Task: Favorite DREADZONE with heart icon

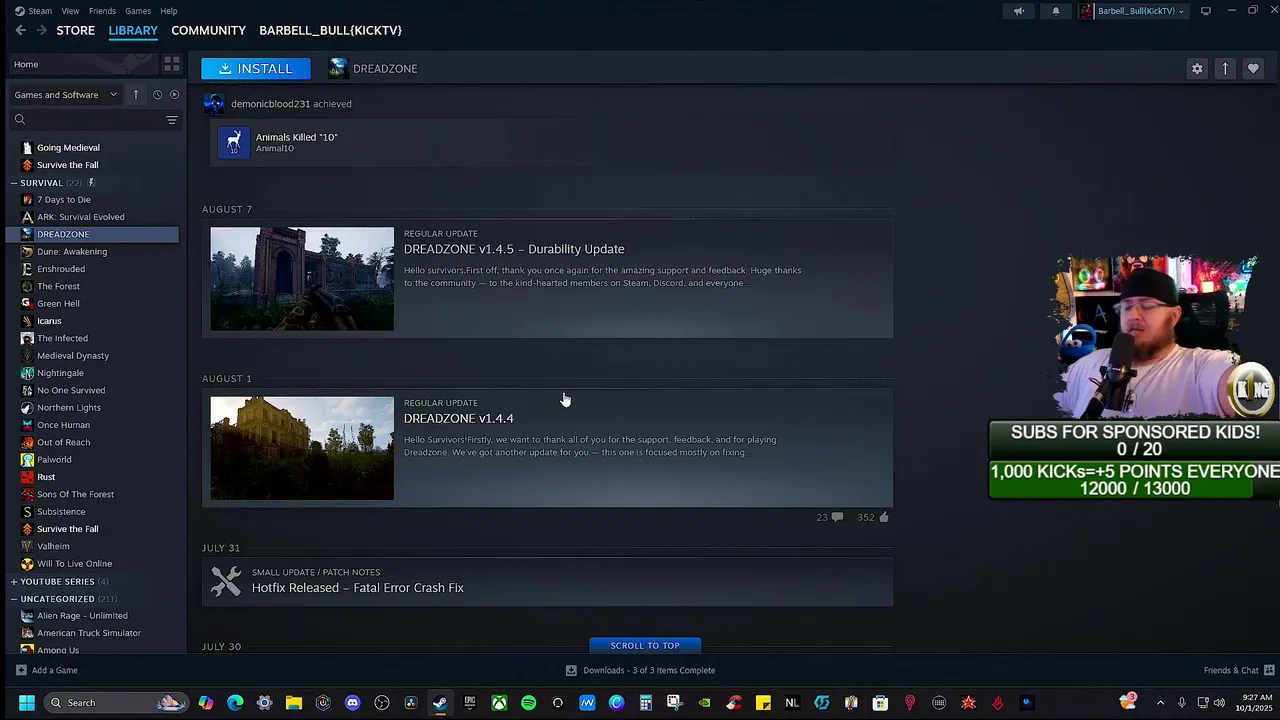Action: pos(1253,69)
